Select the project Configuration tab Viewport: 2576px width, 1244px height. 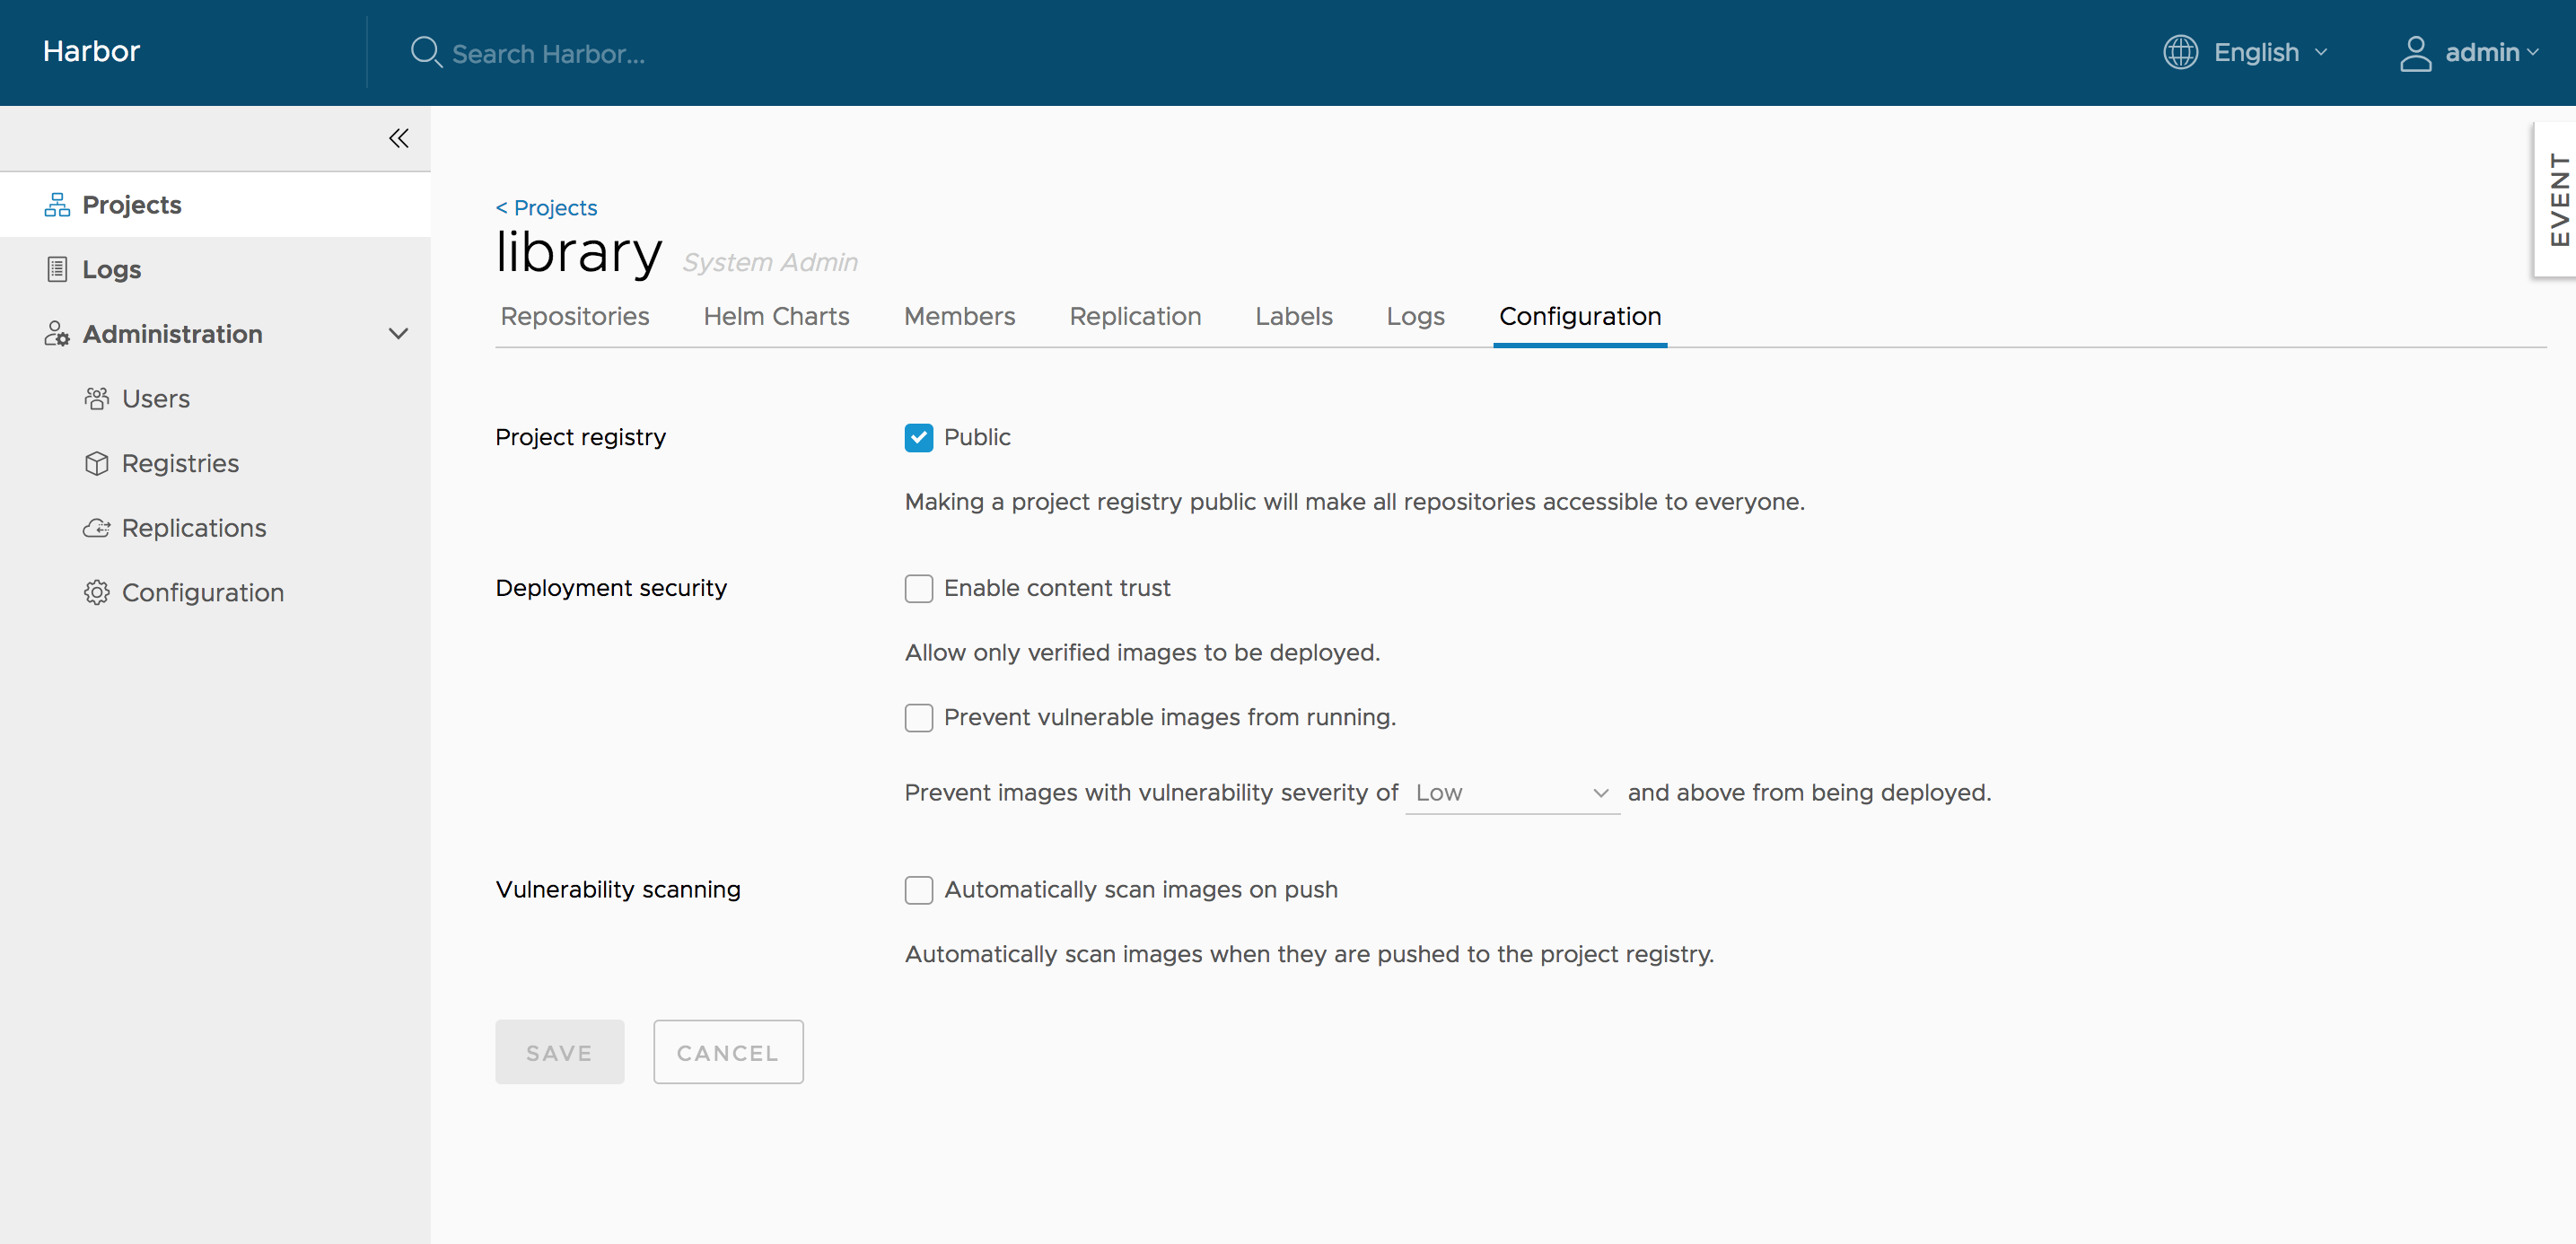(x=1580, y=316)
